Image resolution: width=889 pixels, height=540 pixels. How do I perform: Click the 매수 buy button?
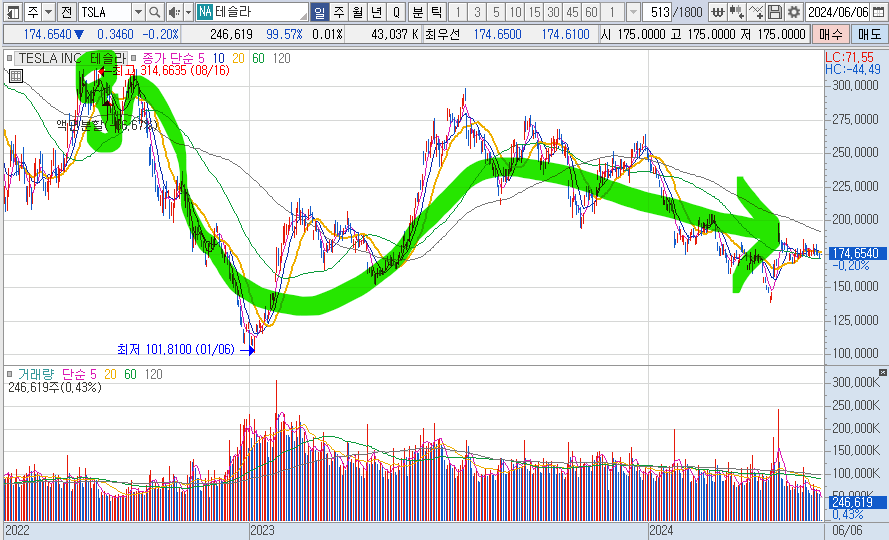(830, 35)
